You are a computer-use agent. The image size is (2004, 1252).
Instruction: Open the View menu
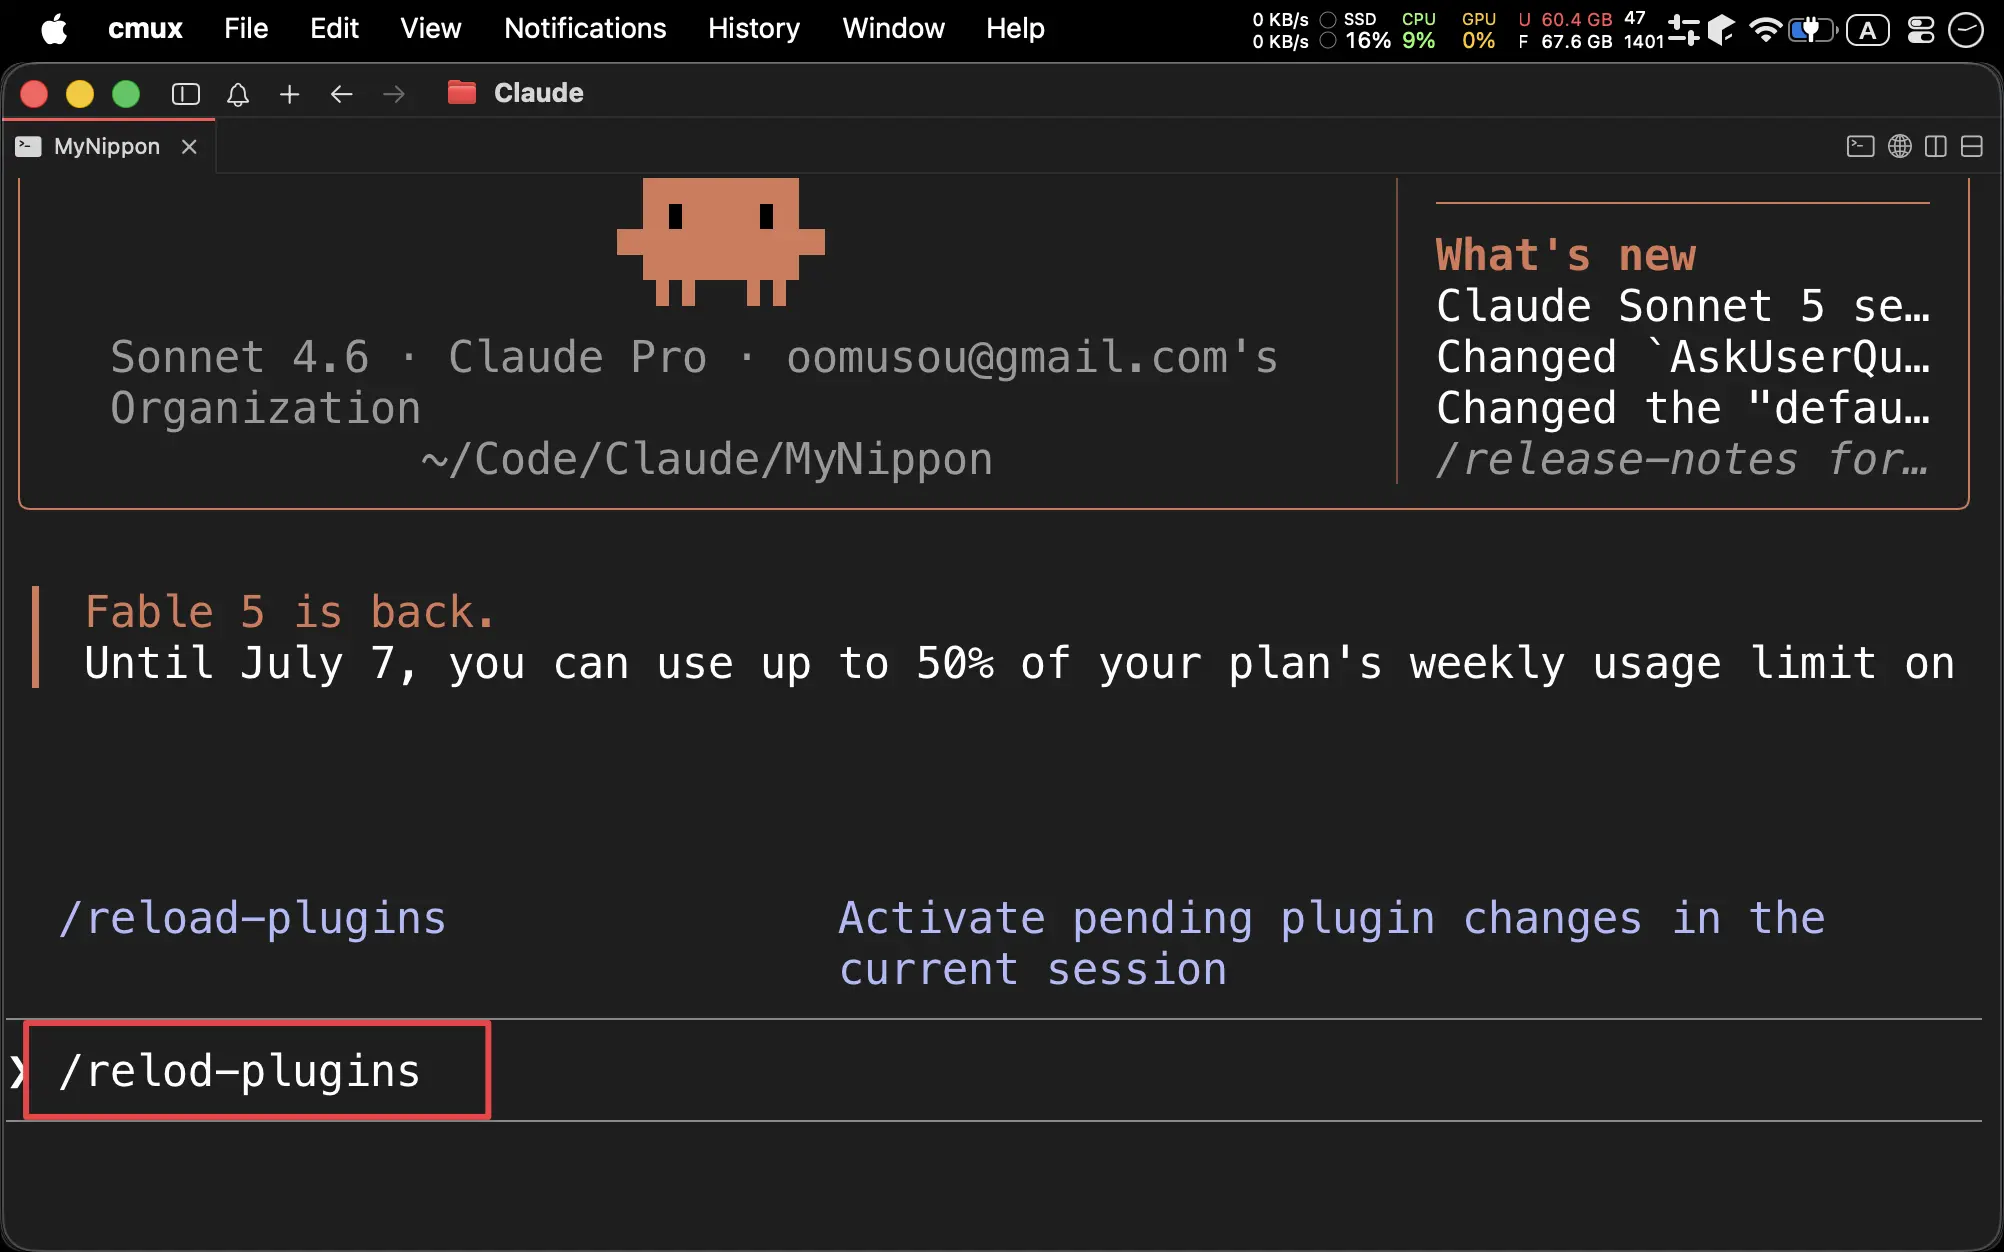point(431,29)
